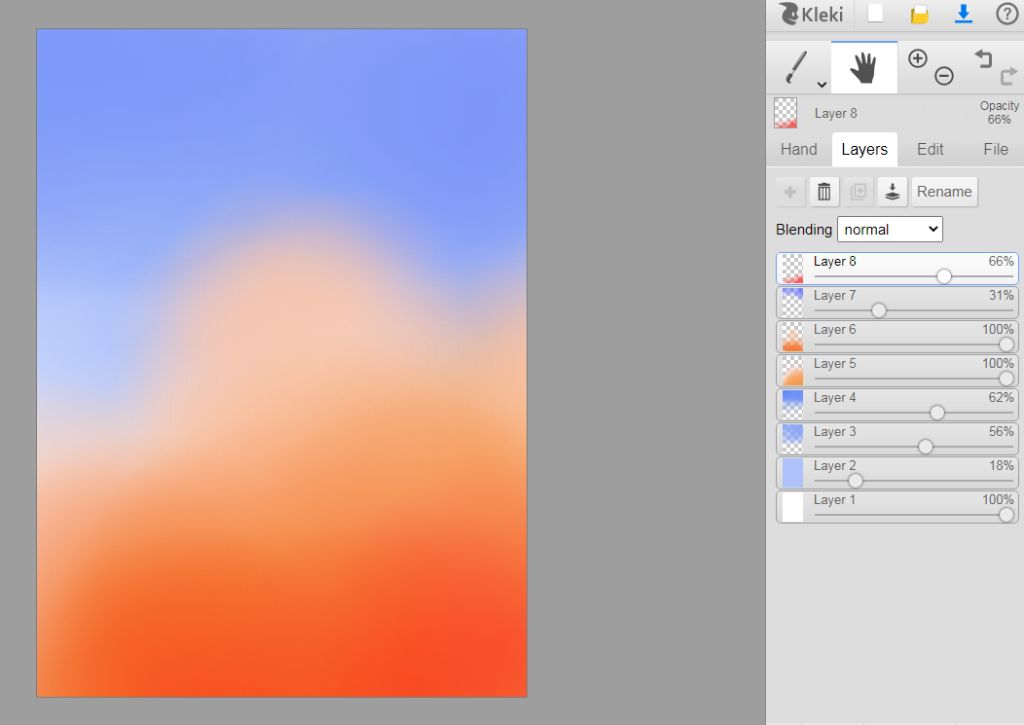The width and height of the screenshot is (1024, 725).
Task: Expand the brush tool chevron menu
Action: coord(822,84)
